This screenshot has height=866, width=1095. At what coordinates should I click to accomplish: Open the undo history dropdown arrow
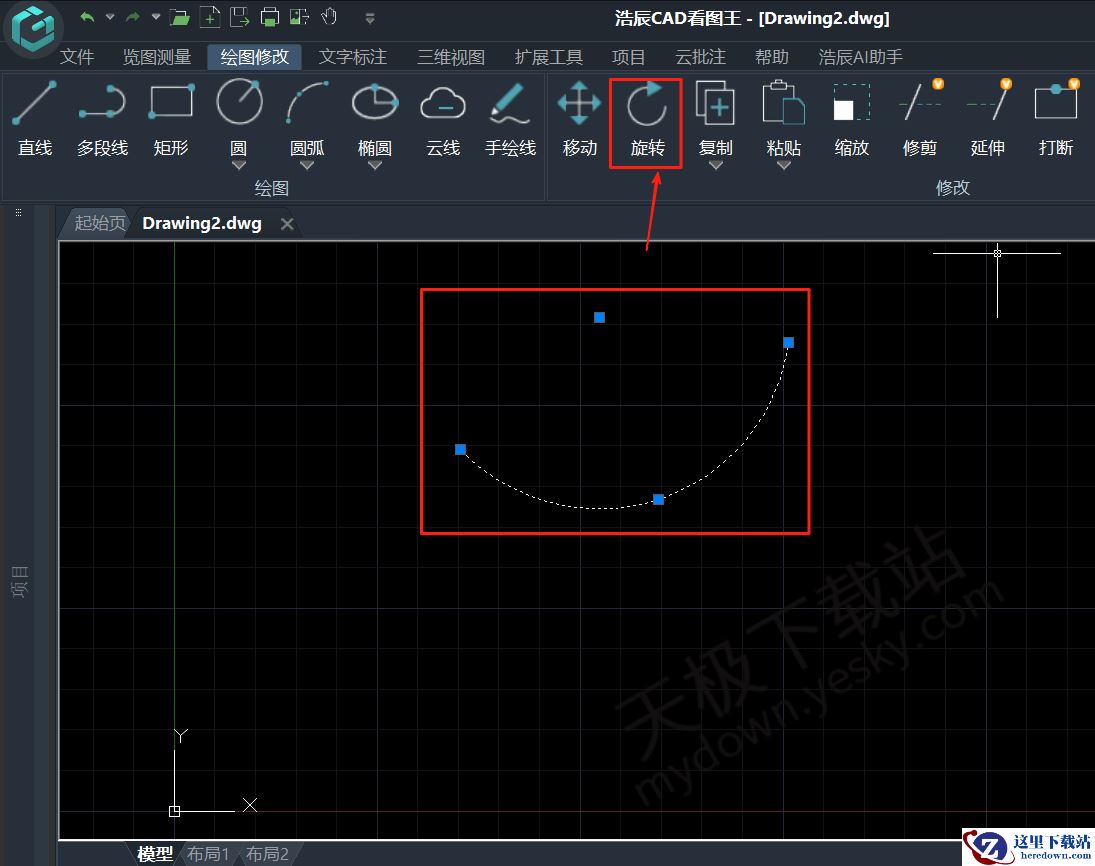coord(110,17)
